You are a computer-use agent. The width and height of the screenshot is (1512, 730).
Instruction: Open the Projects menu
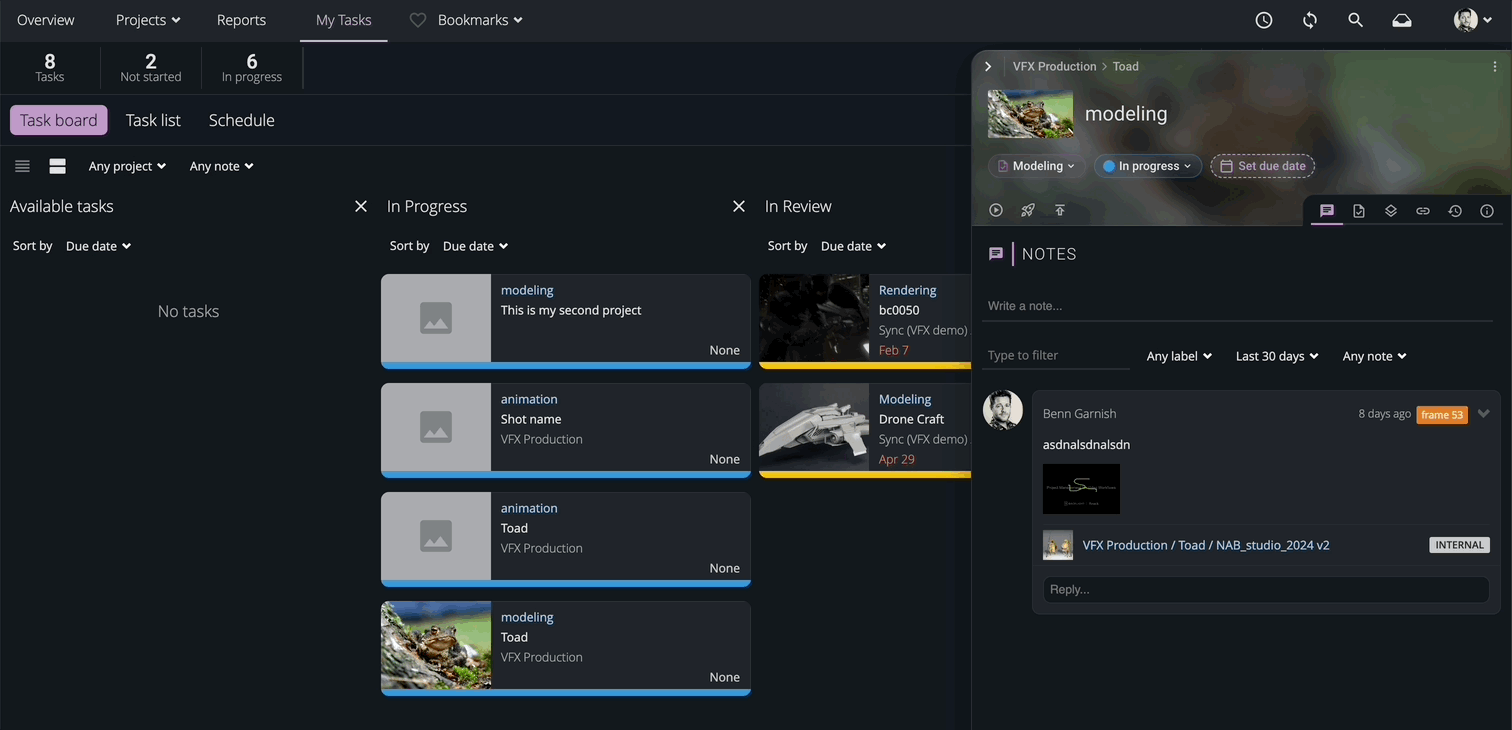tap(147, 19)
